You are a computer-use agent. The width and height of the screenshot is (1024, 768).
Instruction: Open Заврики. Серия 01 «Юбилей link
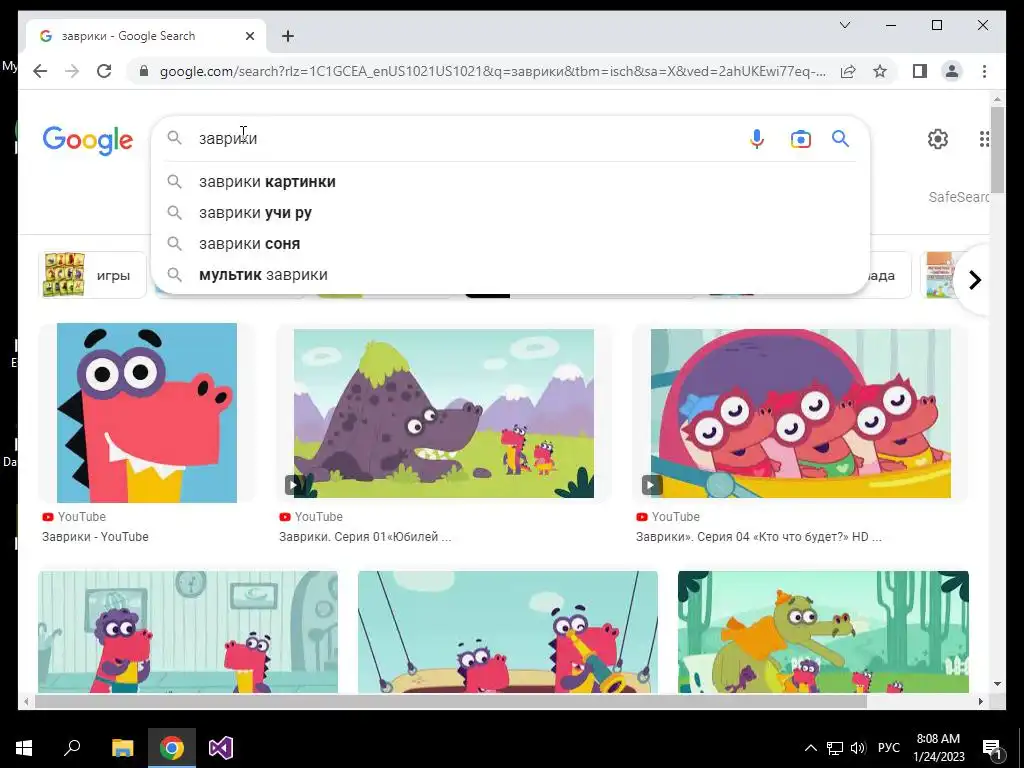365,537
